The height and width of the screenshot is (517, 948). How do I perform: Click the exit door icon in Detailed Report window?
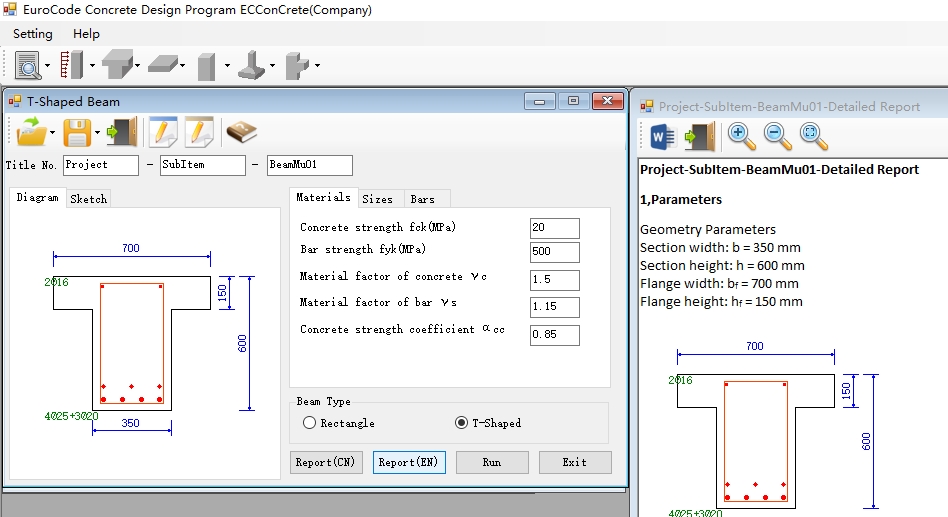(700, 137)
